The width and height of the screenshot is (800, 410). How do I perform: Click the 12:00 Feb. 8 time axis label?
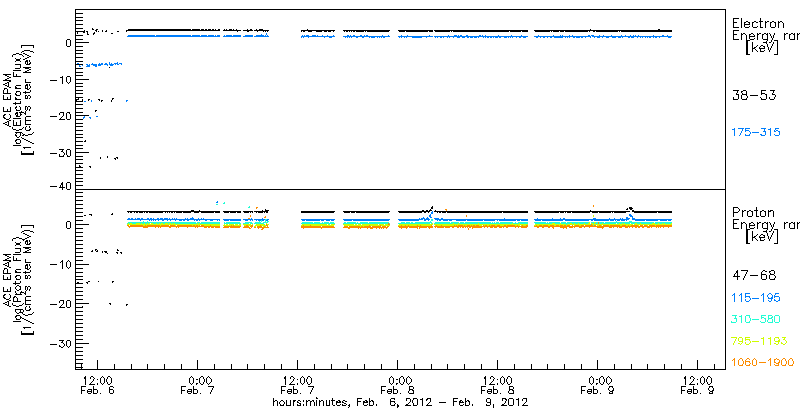coord(497,385)
